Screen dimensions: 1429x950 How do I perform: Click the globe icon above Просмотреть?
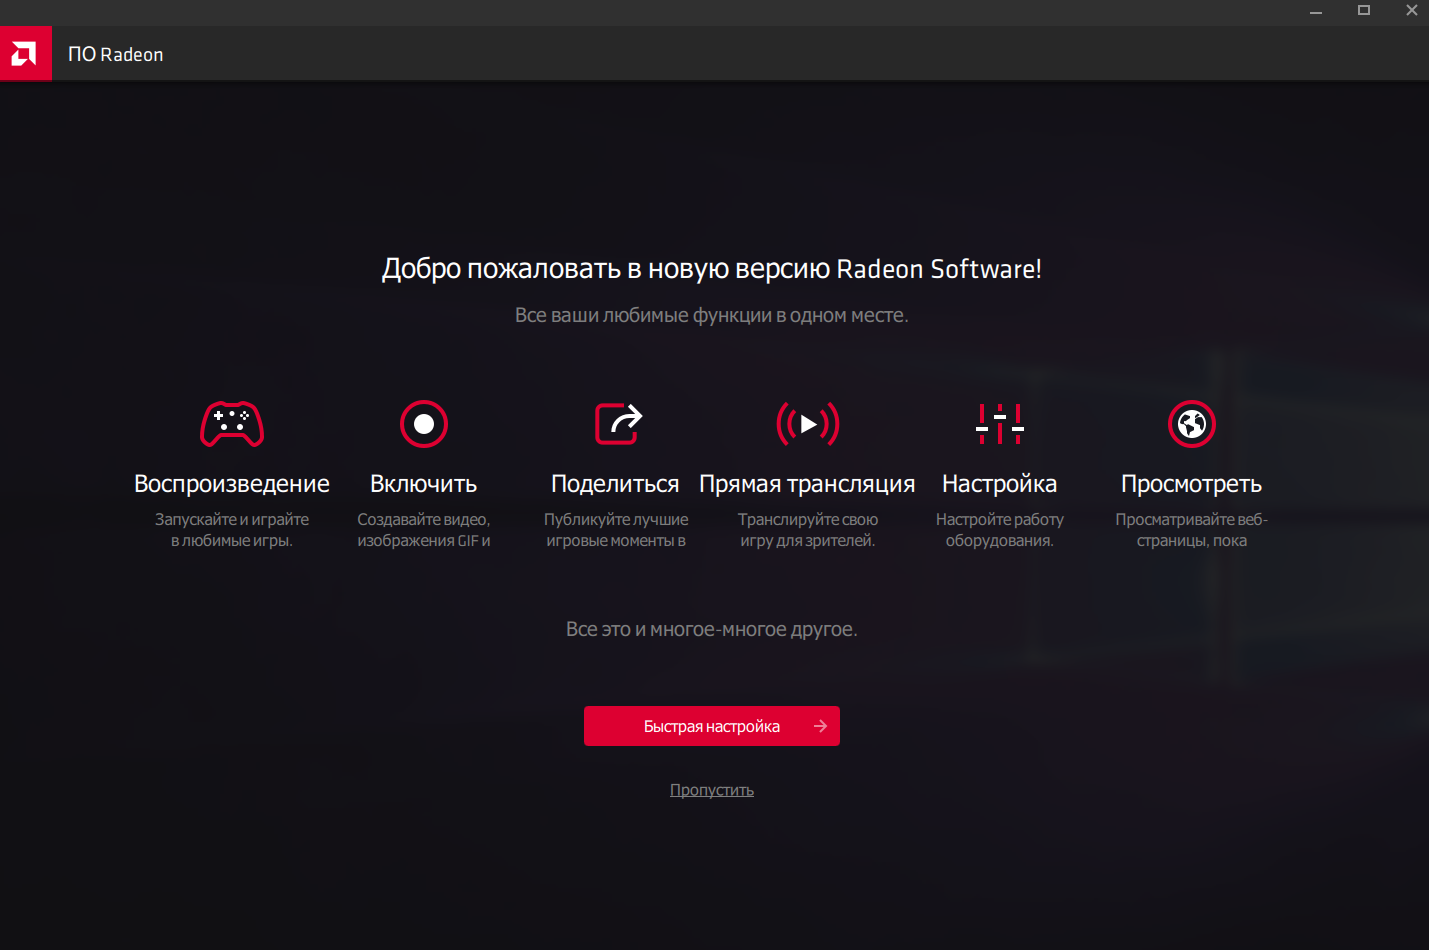(x=1192, y=424)
